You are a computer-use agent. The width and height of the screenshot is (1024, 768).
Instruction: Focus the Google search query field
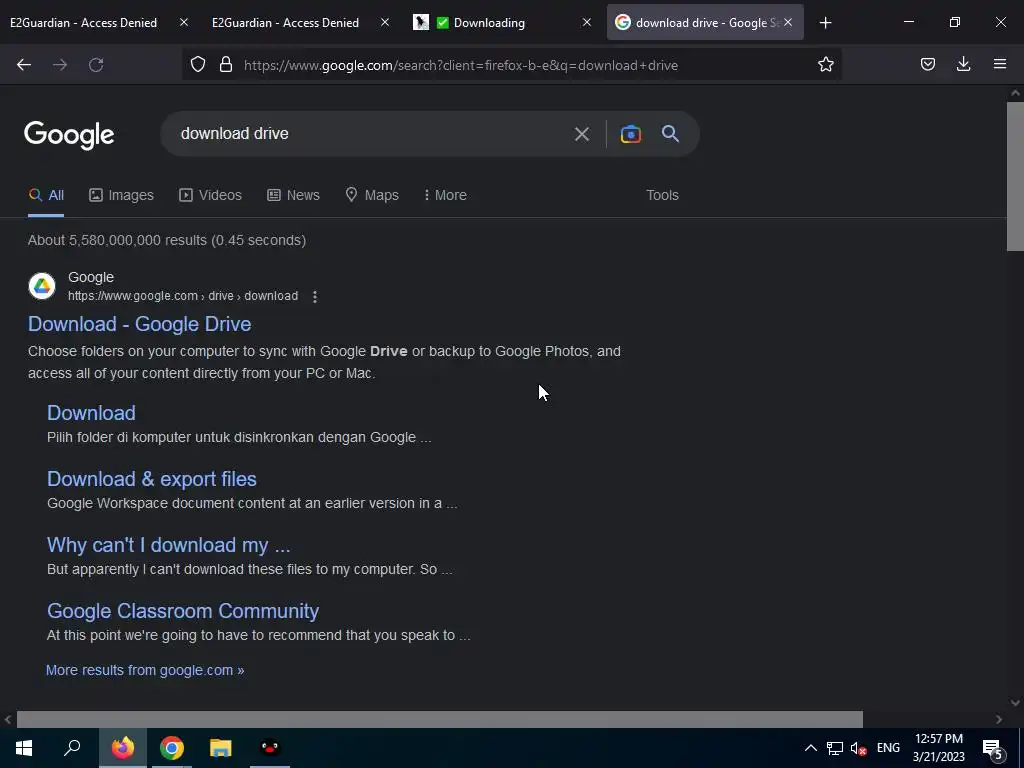[369, 134]
